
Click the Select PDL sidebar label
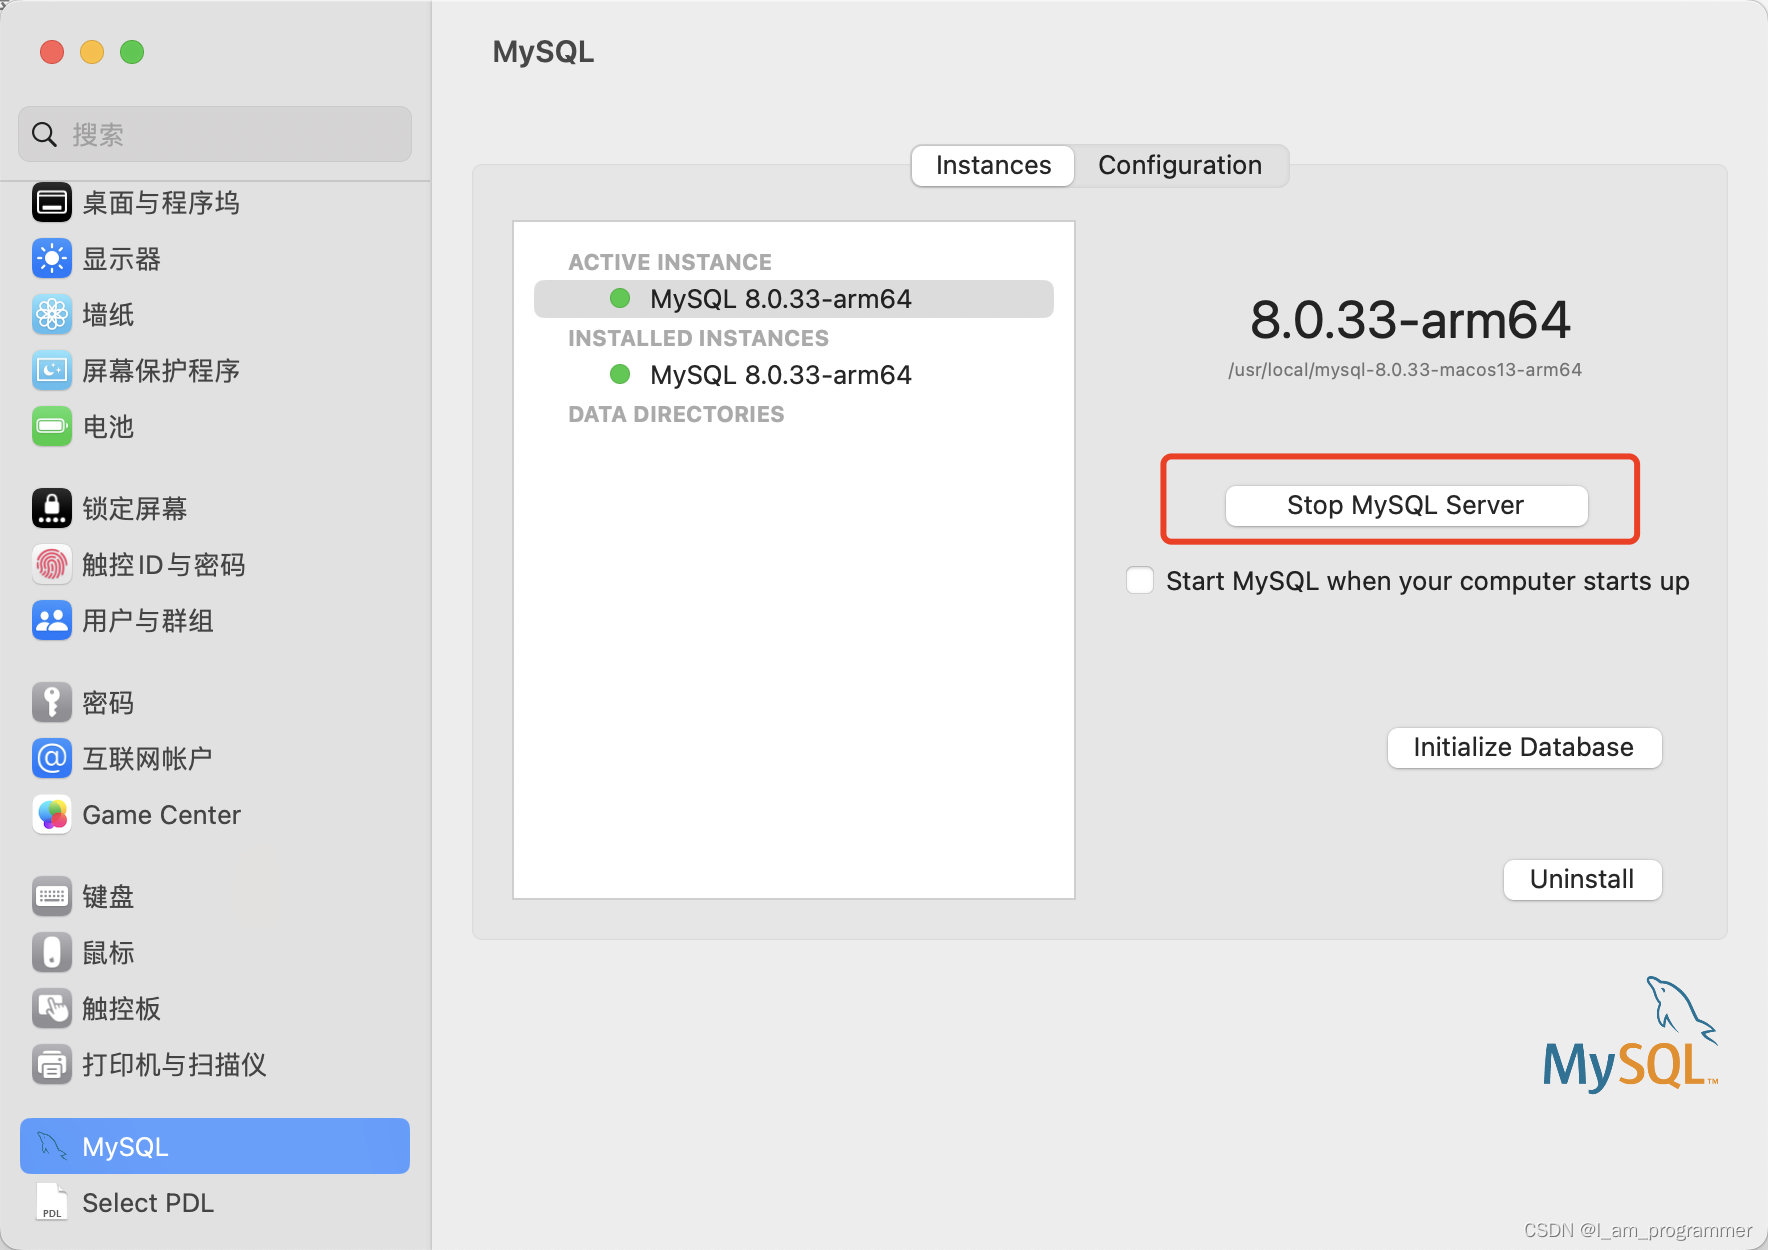point(148,1203)
